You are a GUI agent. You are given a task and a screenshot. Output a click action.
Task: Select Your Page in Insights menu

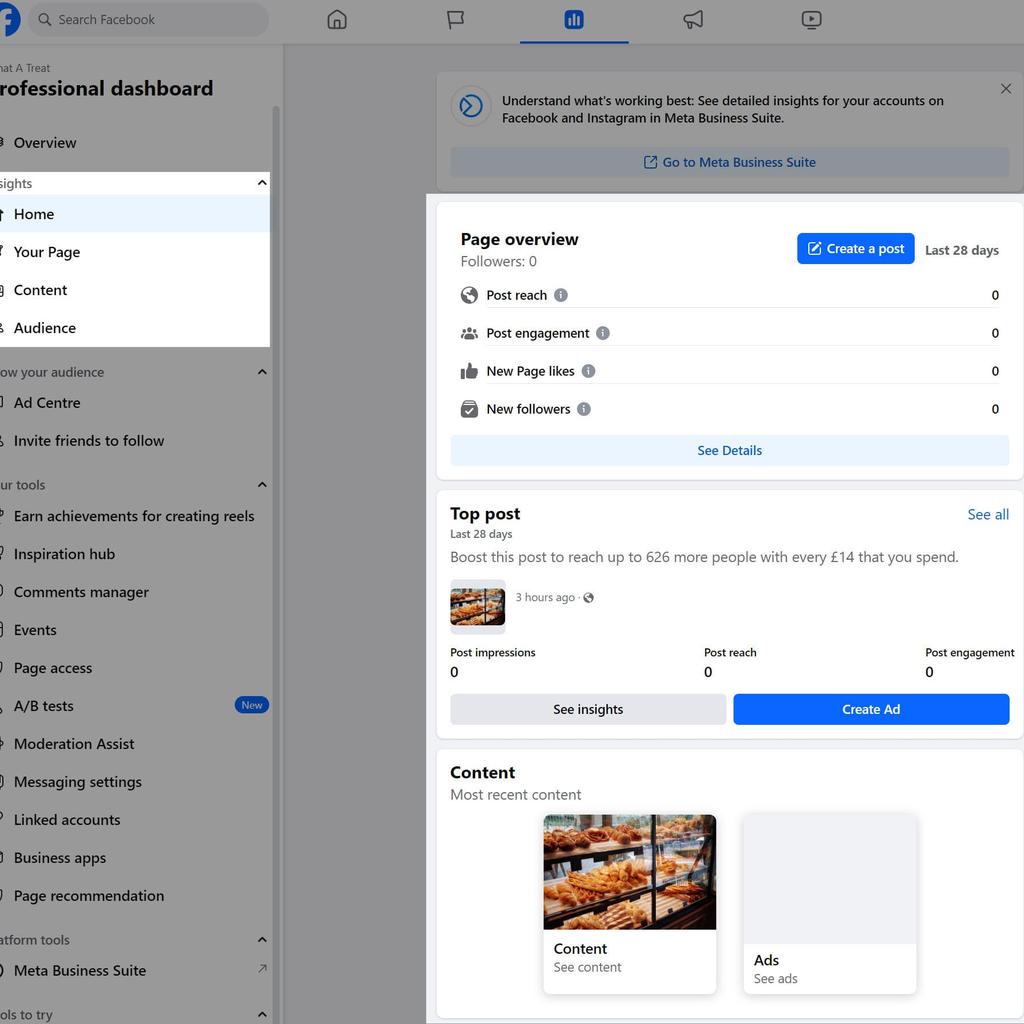point(47,252)
